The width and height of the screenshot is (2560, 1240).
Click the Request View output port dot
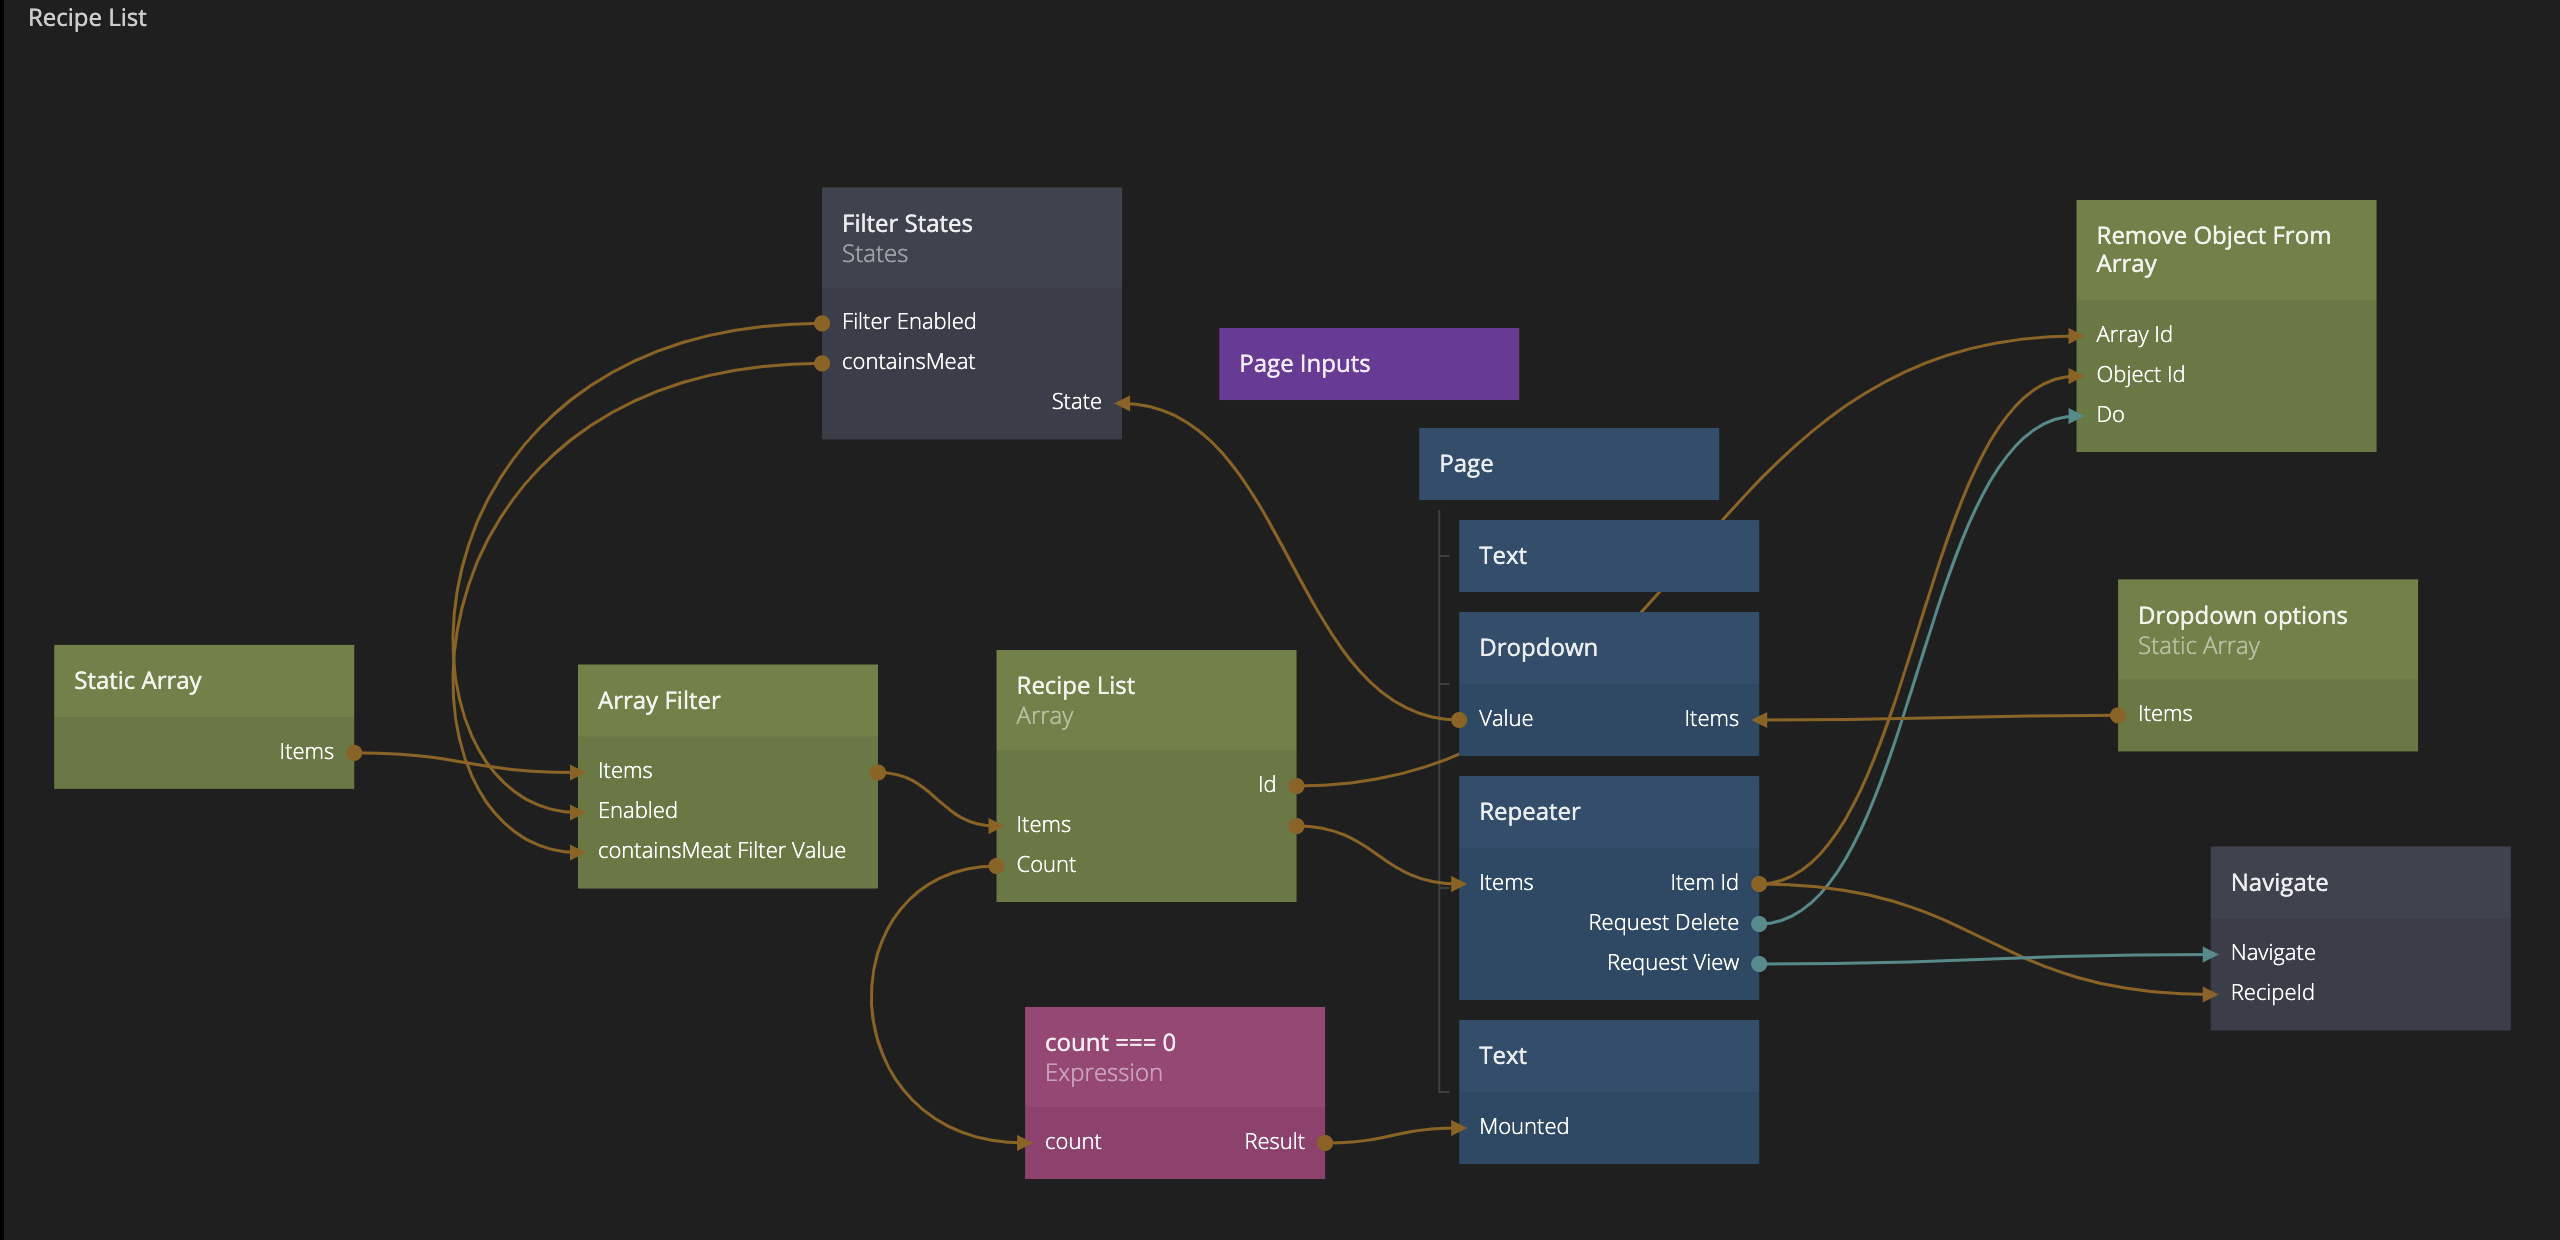(x=1759, y=964)
